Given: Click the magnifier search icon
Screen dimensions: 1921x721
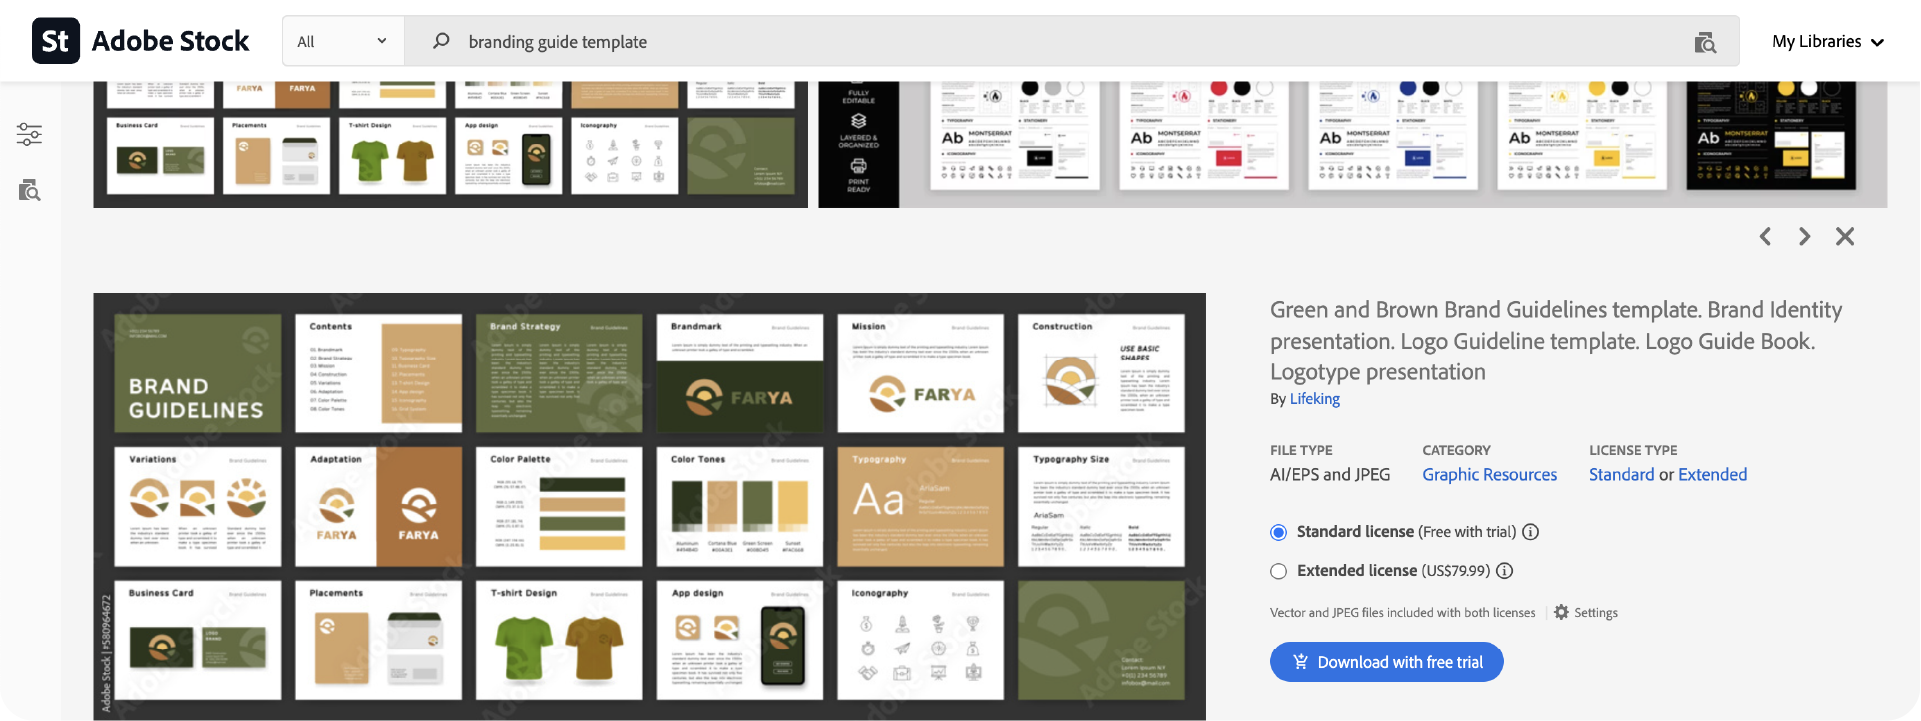Looking at the screenshot, I should [441, 41].
